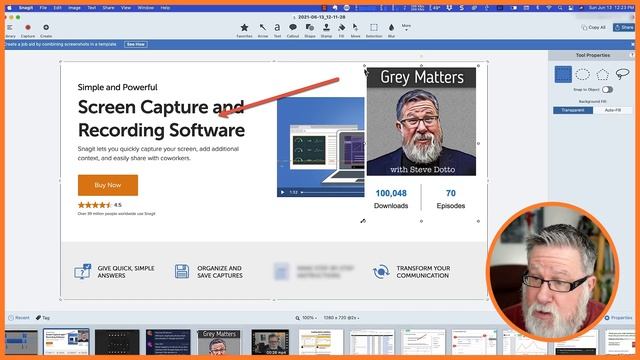Open the Text menu

click(x=92, y=8)
